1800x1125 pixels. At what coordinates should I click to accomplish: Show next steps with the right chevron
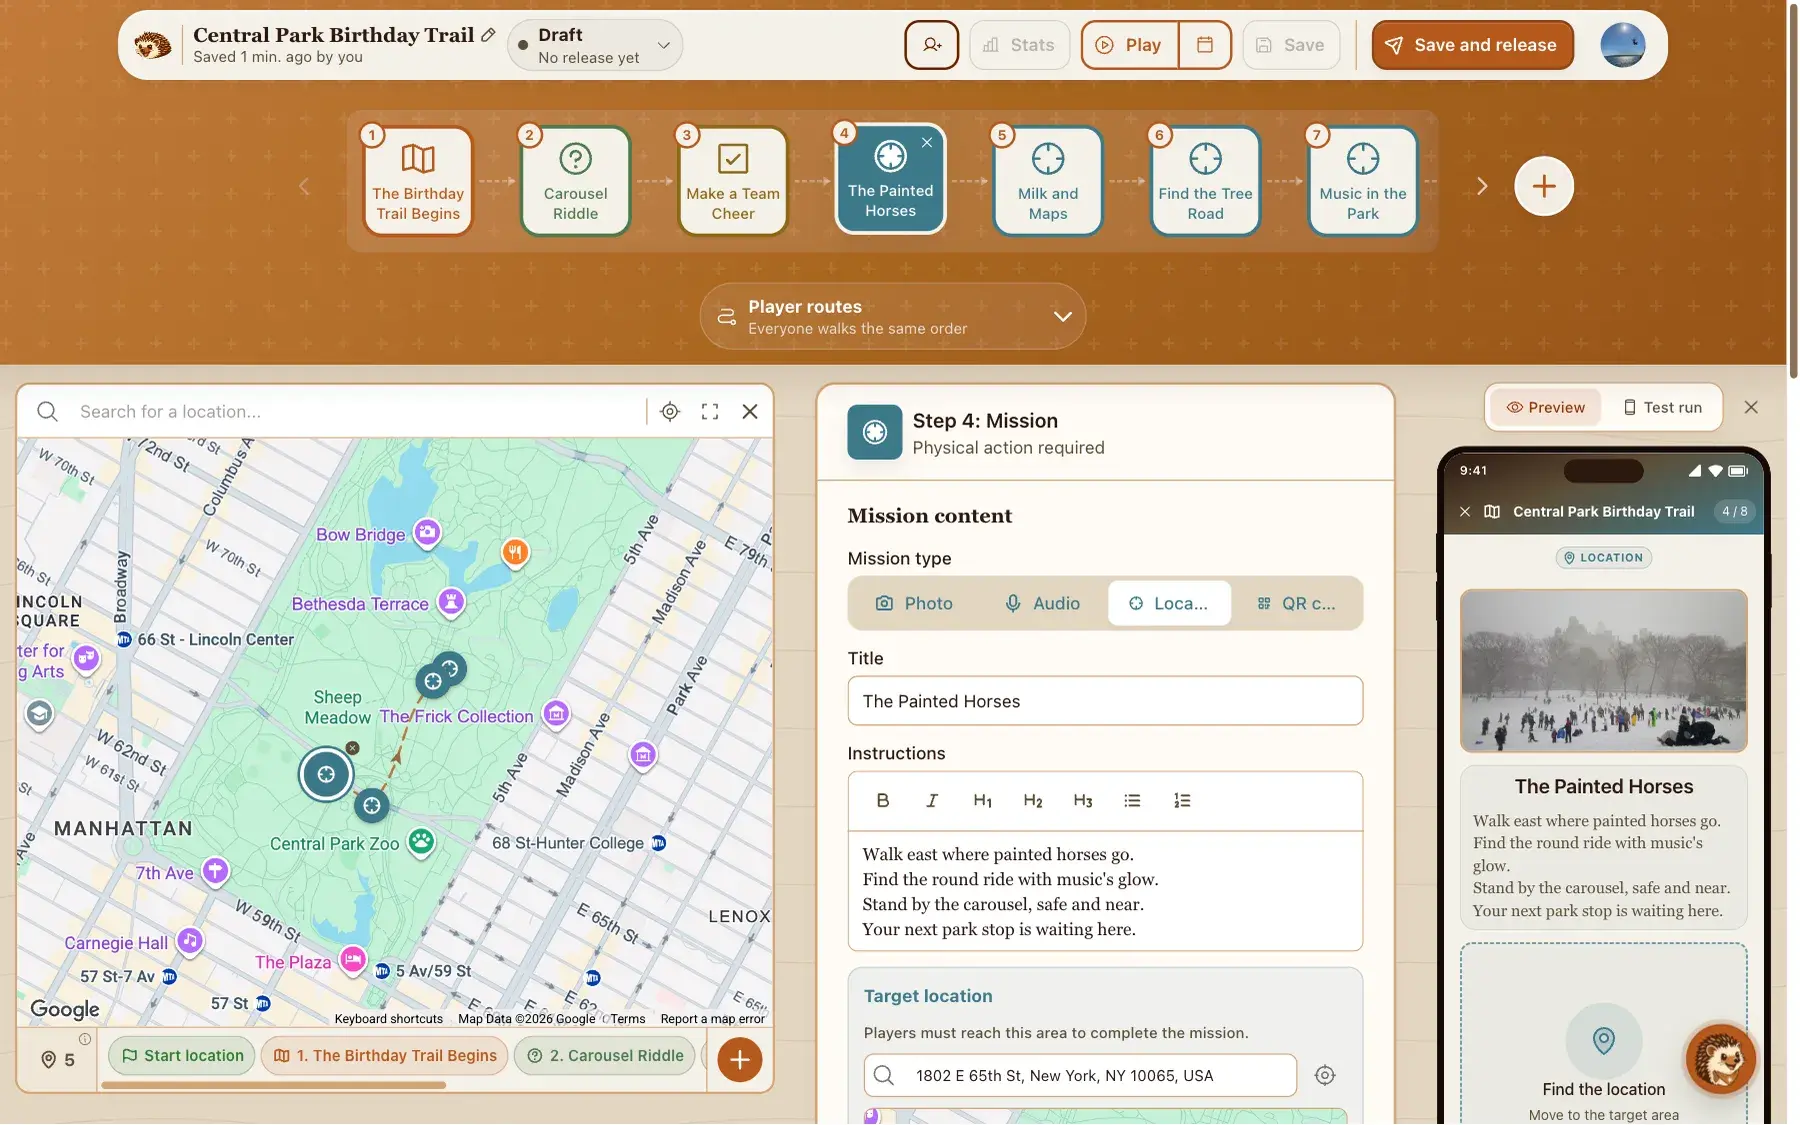click(x=1482, y=186)
